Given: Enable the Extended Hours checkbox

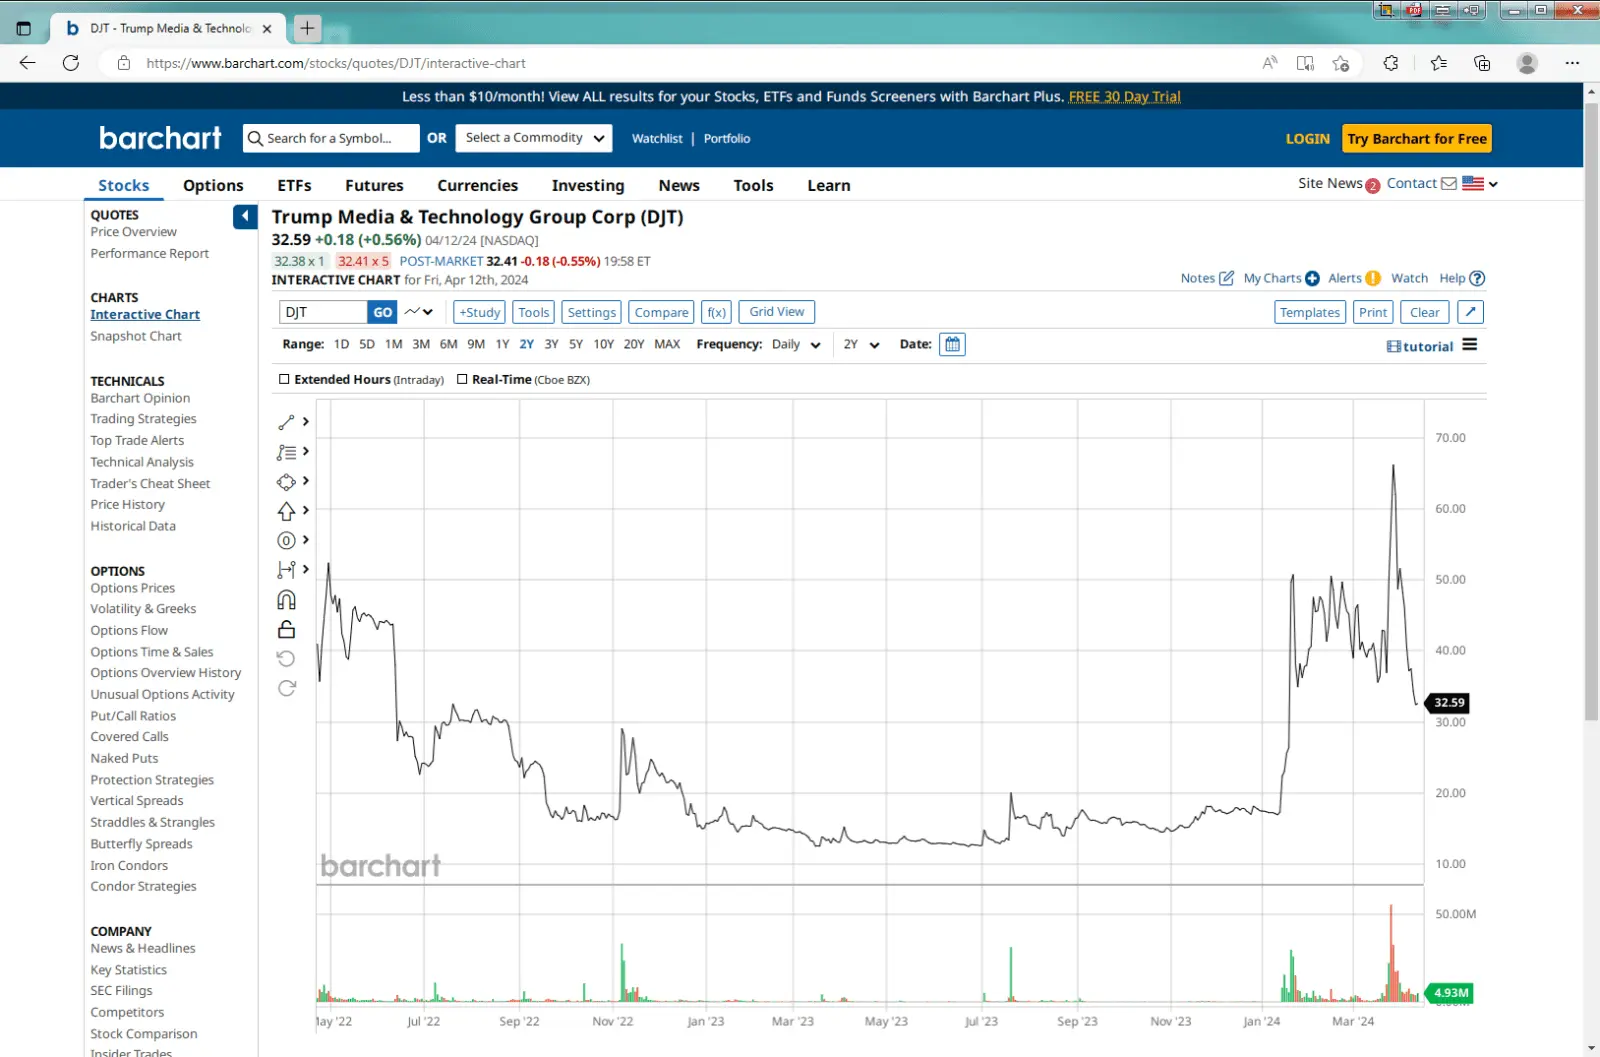Looking at the screenshot, I should coord(284,380).
